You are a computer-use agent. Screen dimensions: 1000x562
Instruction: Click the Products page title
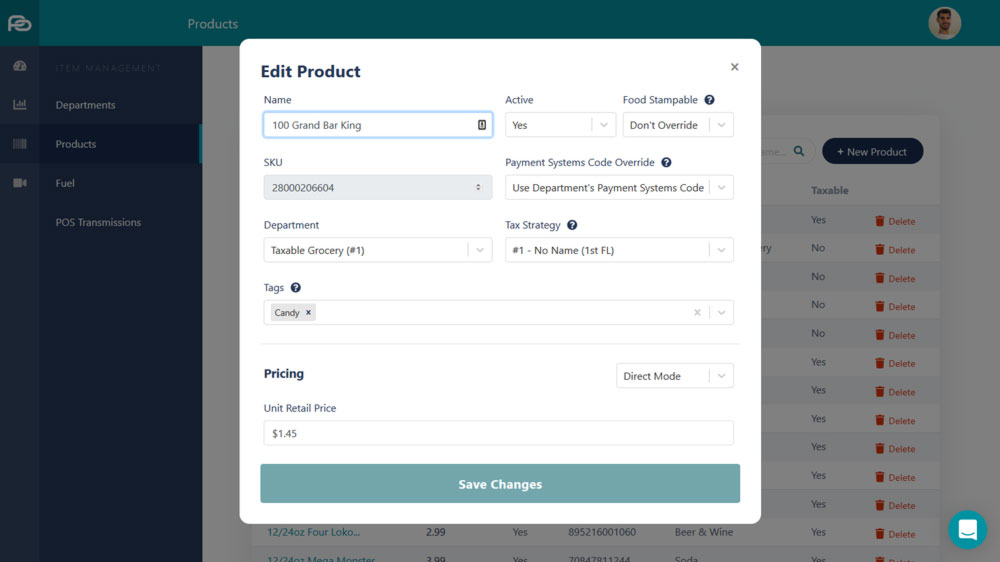(212, 24)
